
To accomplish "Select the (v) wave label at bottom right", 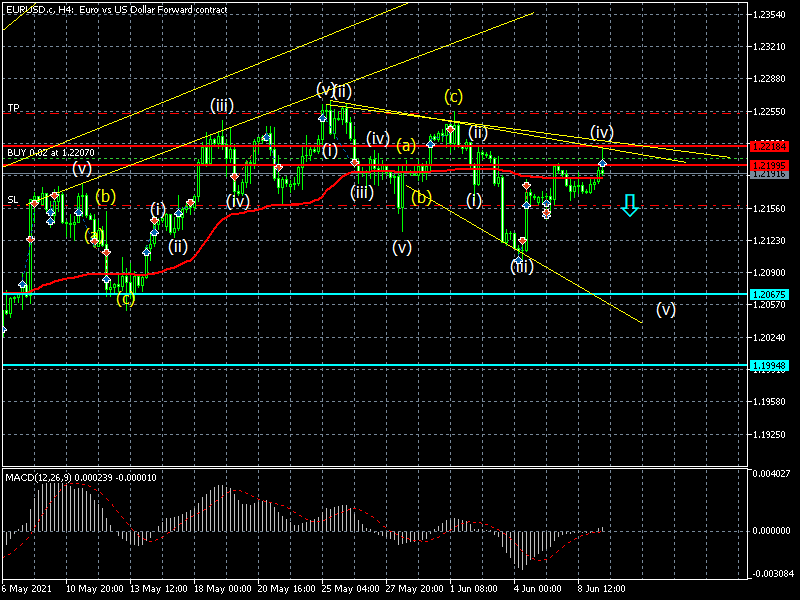I will 666,309.
